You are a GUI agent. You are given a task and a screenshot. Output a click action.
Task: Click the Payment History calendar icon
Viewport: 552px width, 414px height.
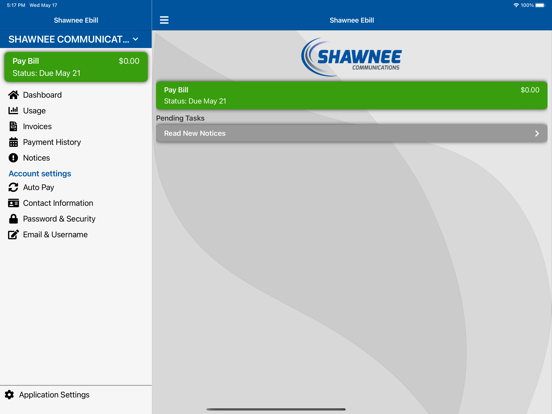tap(13, 142)
